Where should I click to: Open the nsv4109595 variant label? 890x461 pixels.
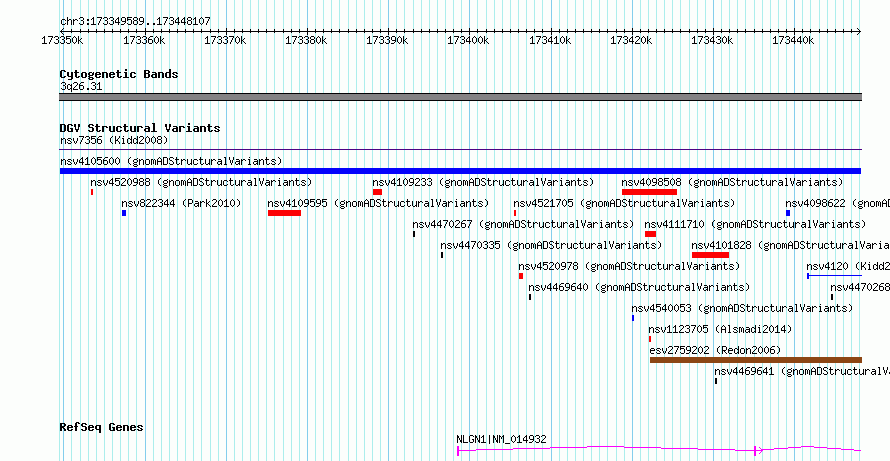click(x=378, y=203)
